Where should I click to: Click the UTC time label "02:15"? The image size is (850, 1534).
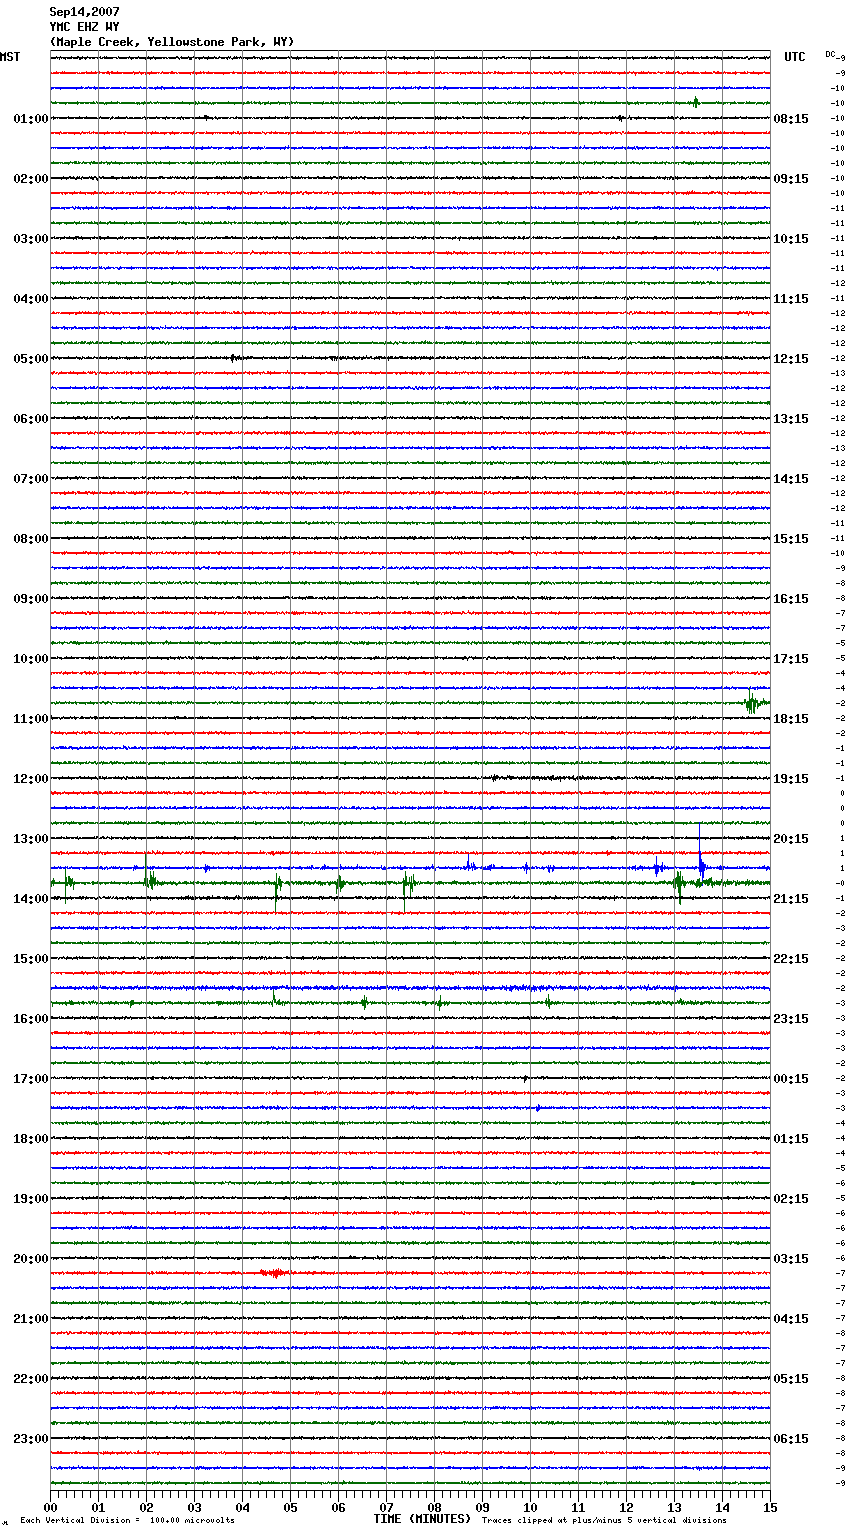(791, 1199)
